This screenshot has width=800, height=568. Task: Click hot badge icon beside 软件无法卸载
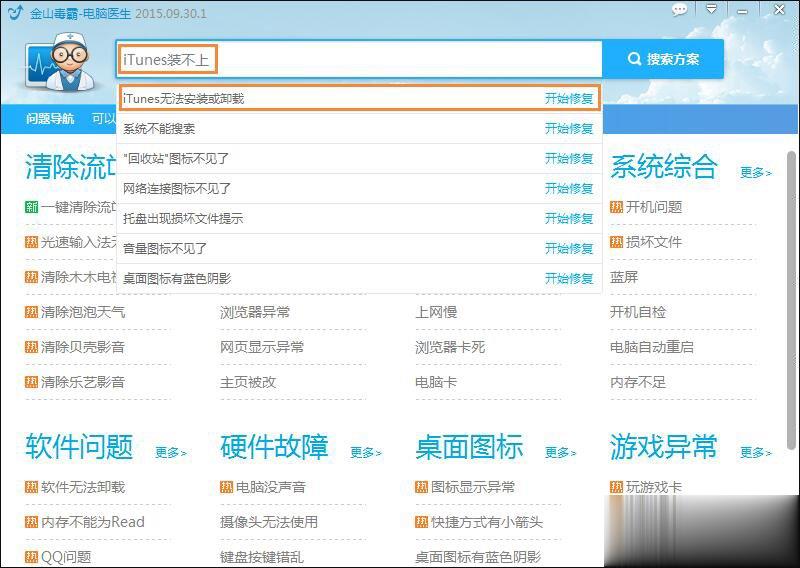point(31,487)
